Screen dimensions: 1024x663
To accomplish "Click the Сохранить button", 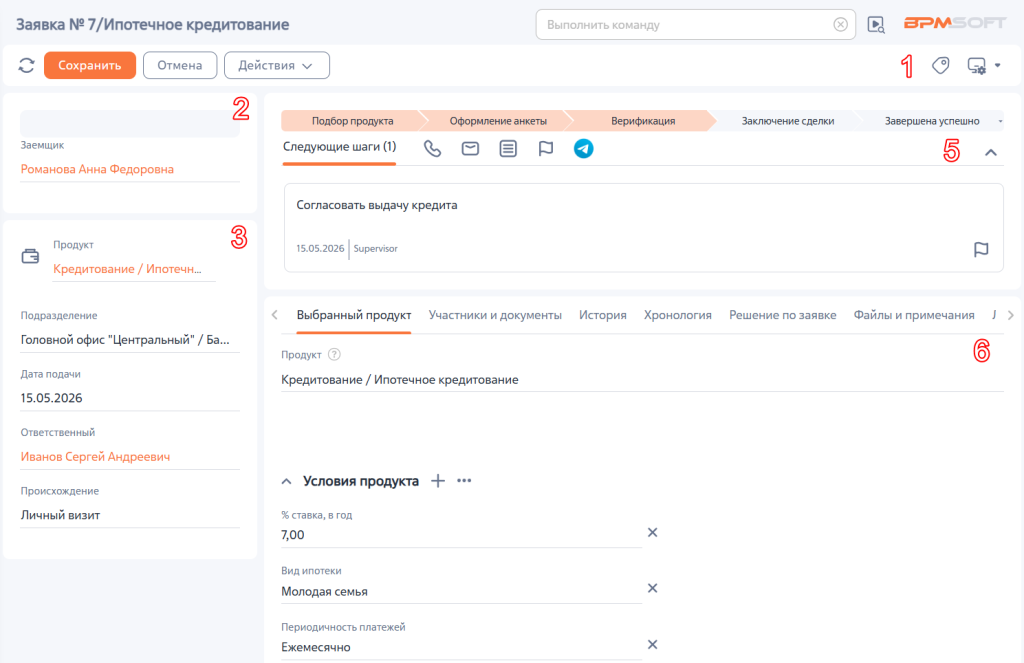I will (x=90, y=65).
